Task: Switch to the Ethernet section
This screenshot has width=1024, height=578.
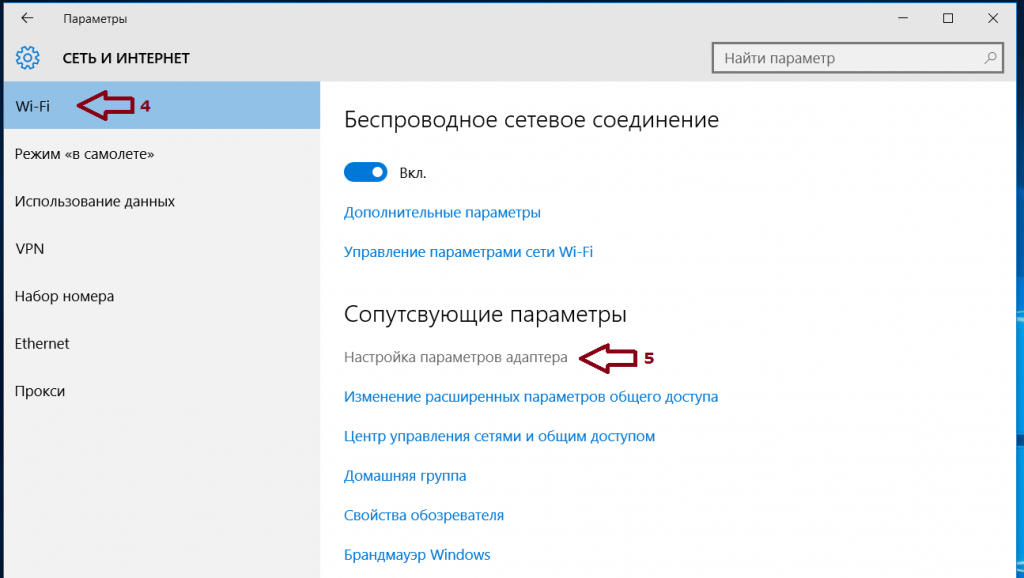Action: (42, 343)
